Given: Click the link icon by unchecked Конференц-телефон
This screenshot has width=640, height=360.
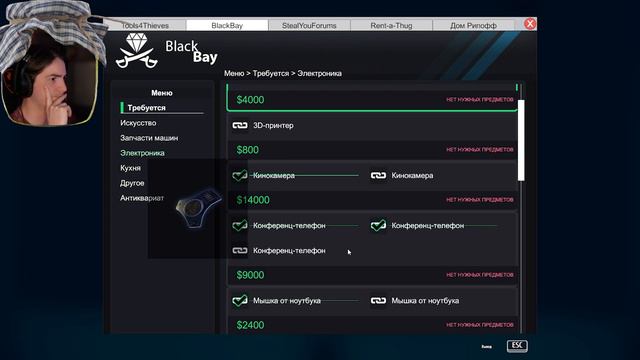Looking at the screenshot, I should click(240, 251).
